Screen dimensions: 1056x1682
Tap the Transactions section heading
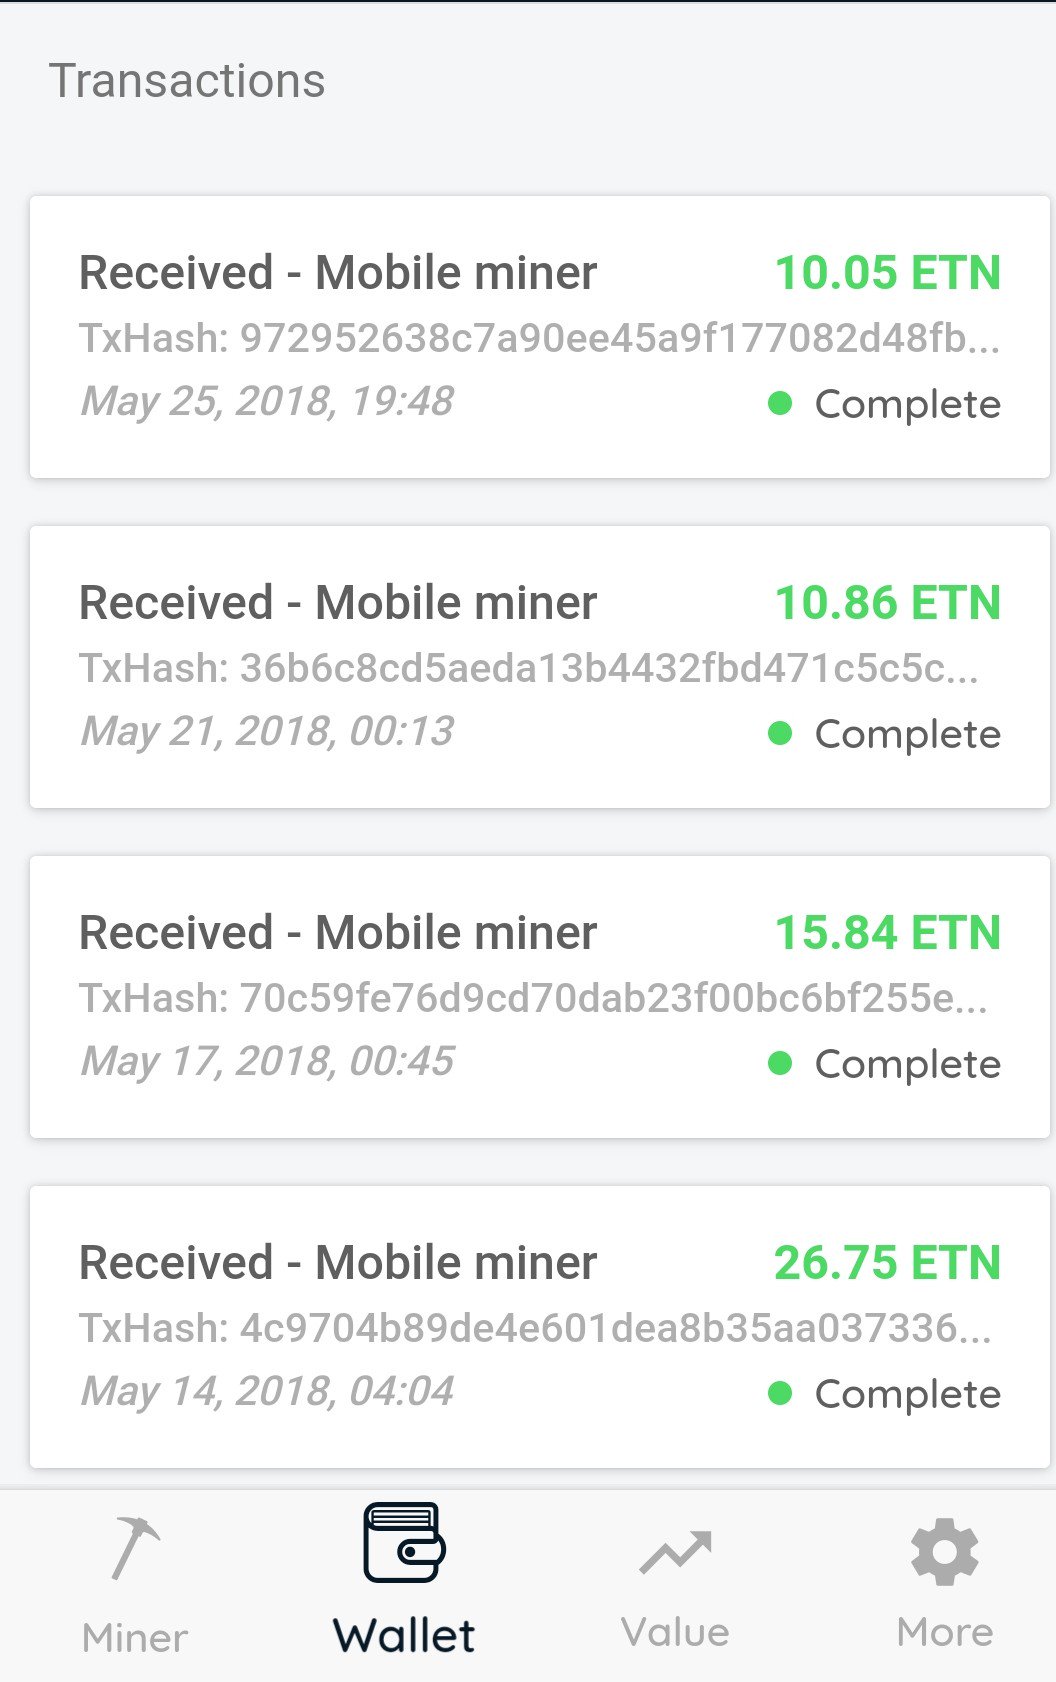[x=187, y=81]
